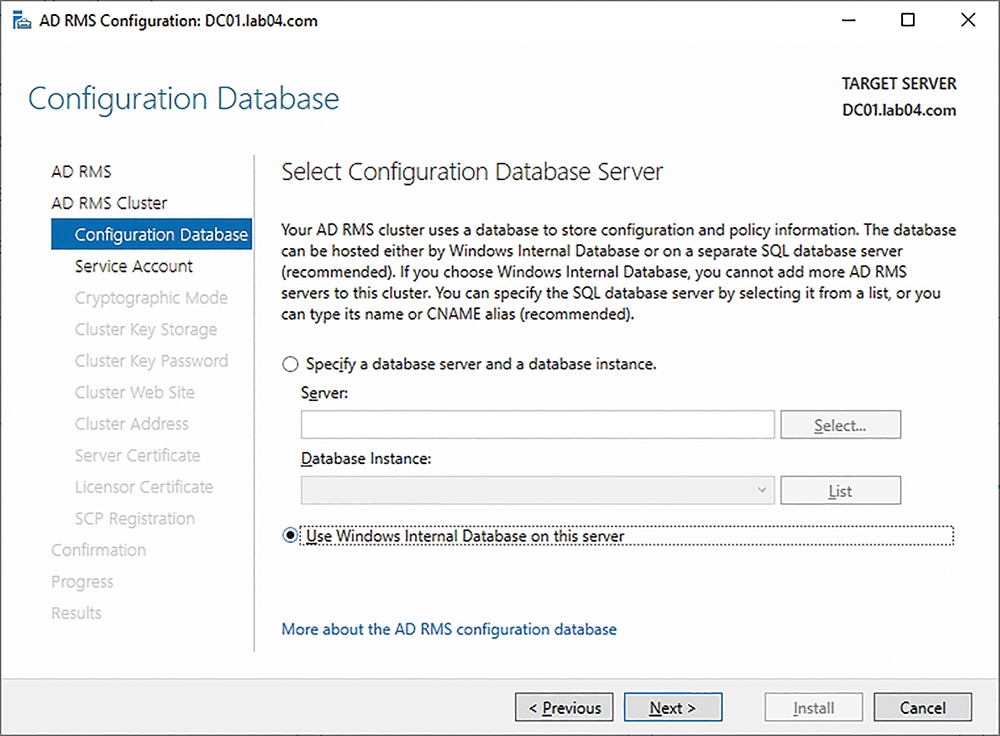
Task: Select Cluster Address step
Action: (x=131, y=424)
